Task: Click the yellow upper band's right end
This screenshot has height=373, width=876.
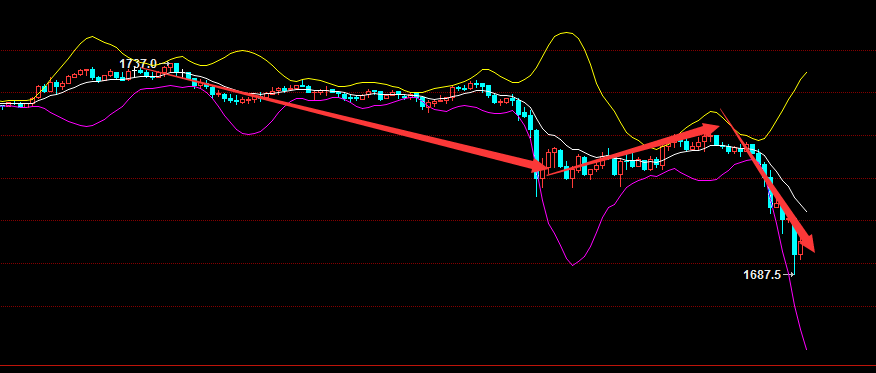Action: pos(806,73)
